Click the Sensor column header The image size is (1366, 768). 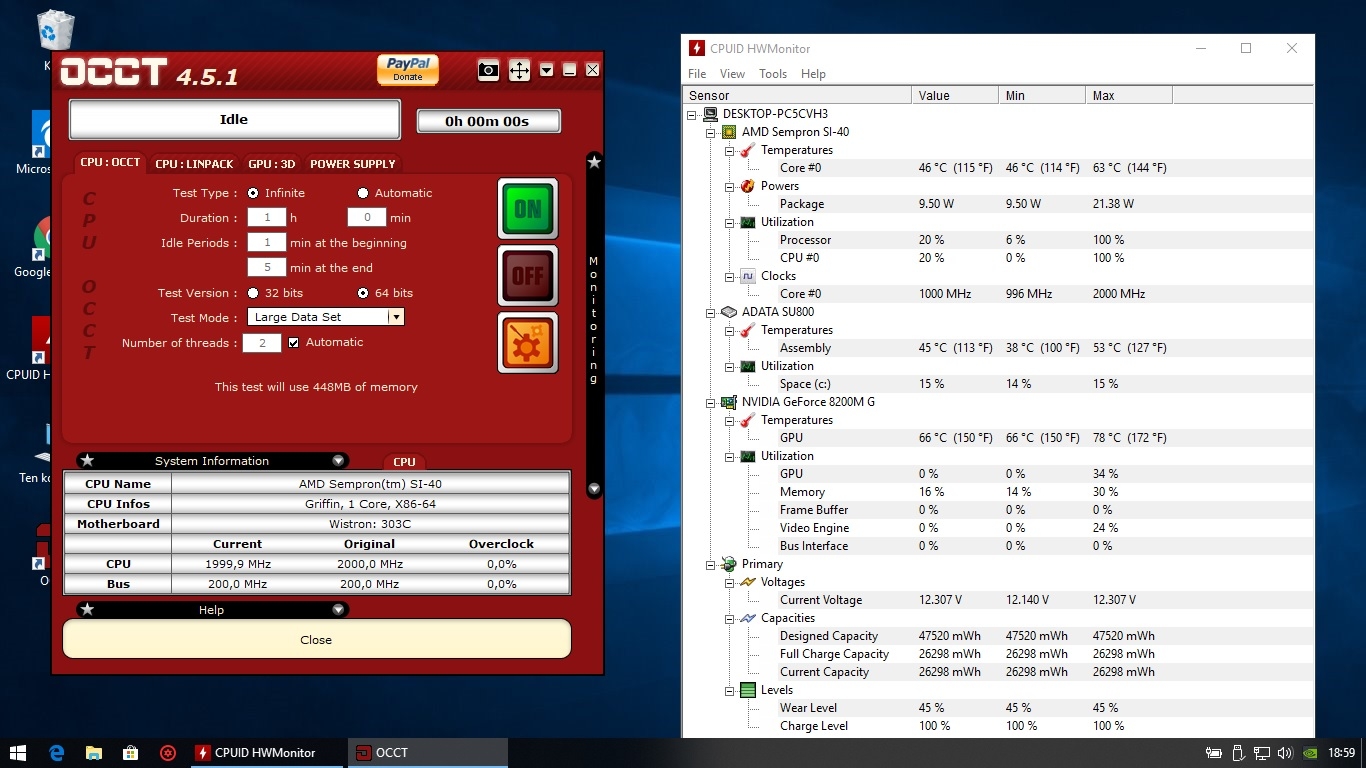(x=797, y=96)
